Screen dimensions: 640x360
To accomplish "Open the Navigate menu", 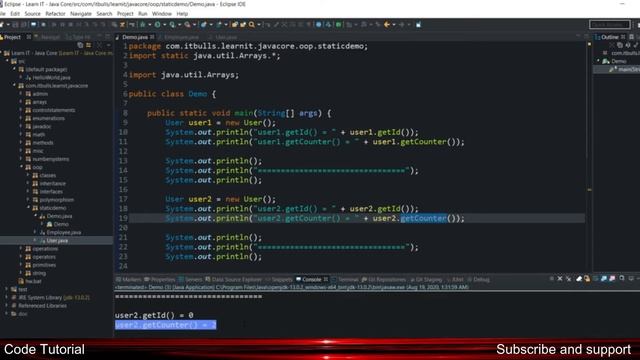I will point(81,13).
